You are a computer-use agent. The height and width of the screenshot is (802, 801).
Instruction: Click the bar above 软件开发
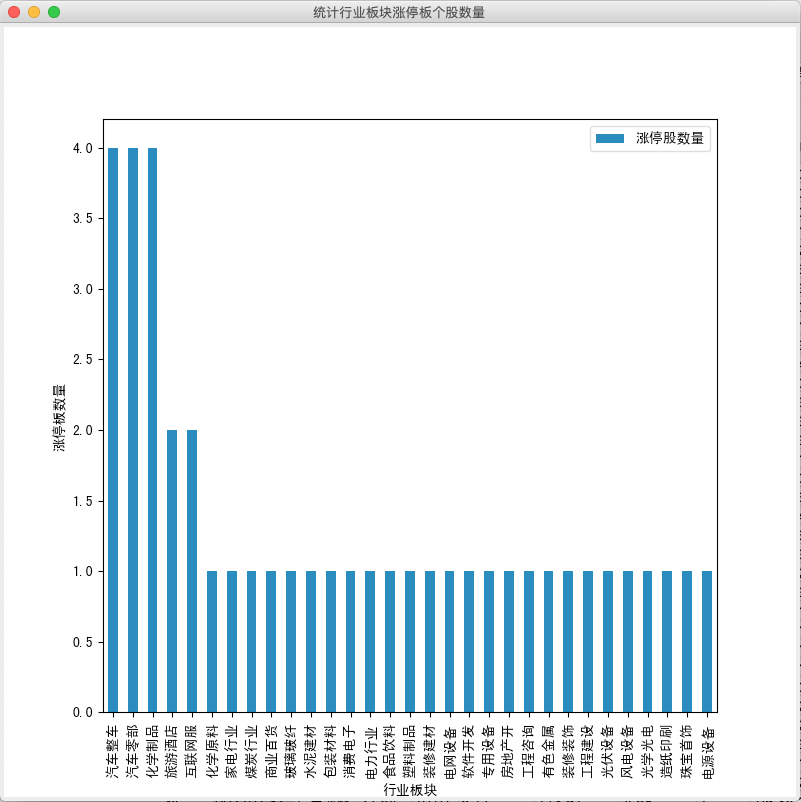469,641
